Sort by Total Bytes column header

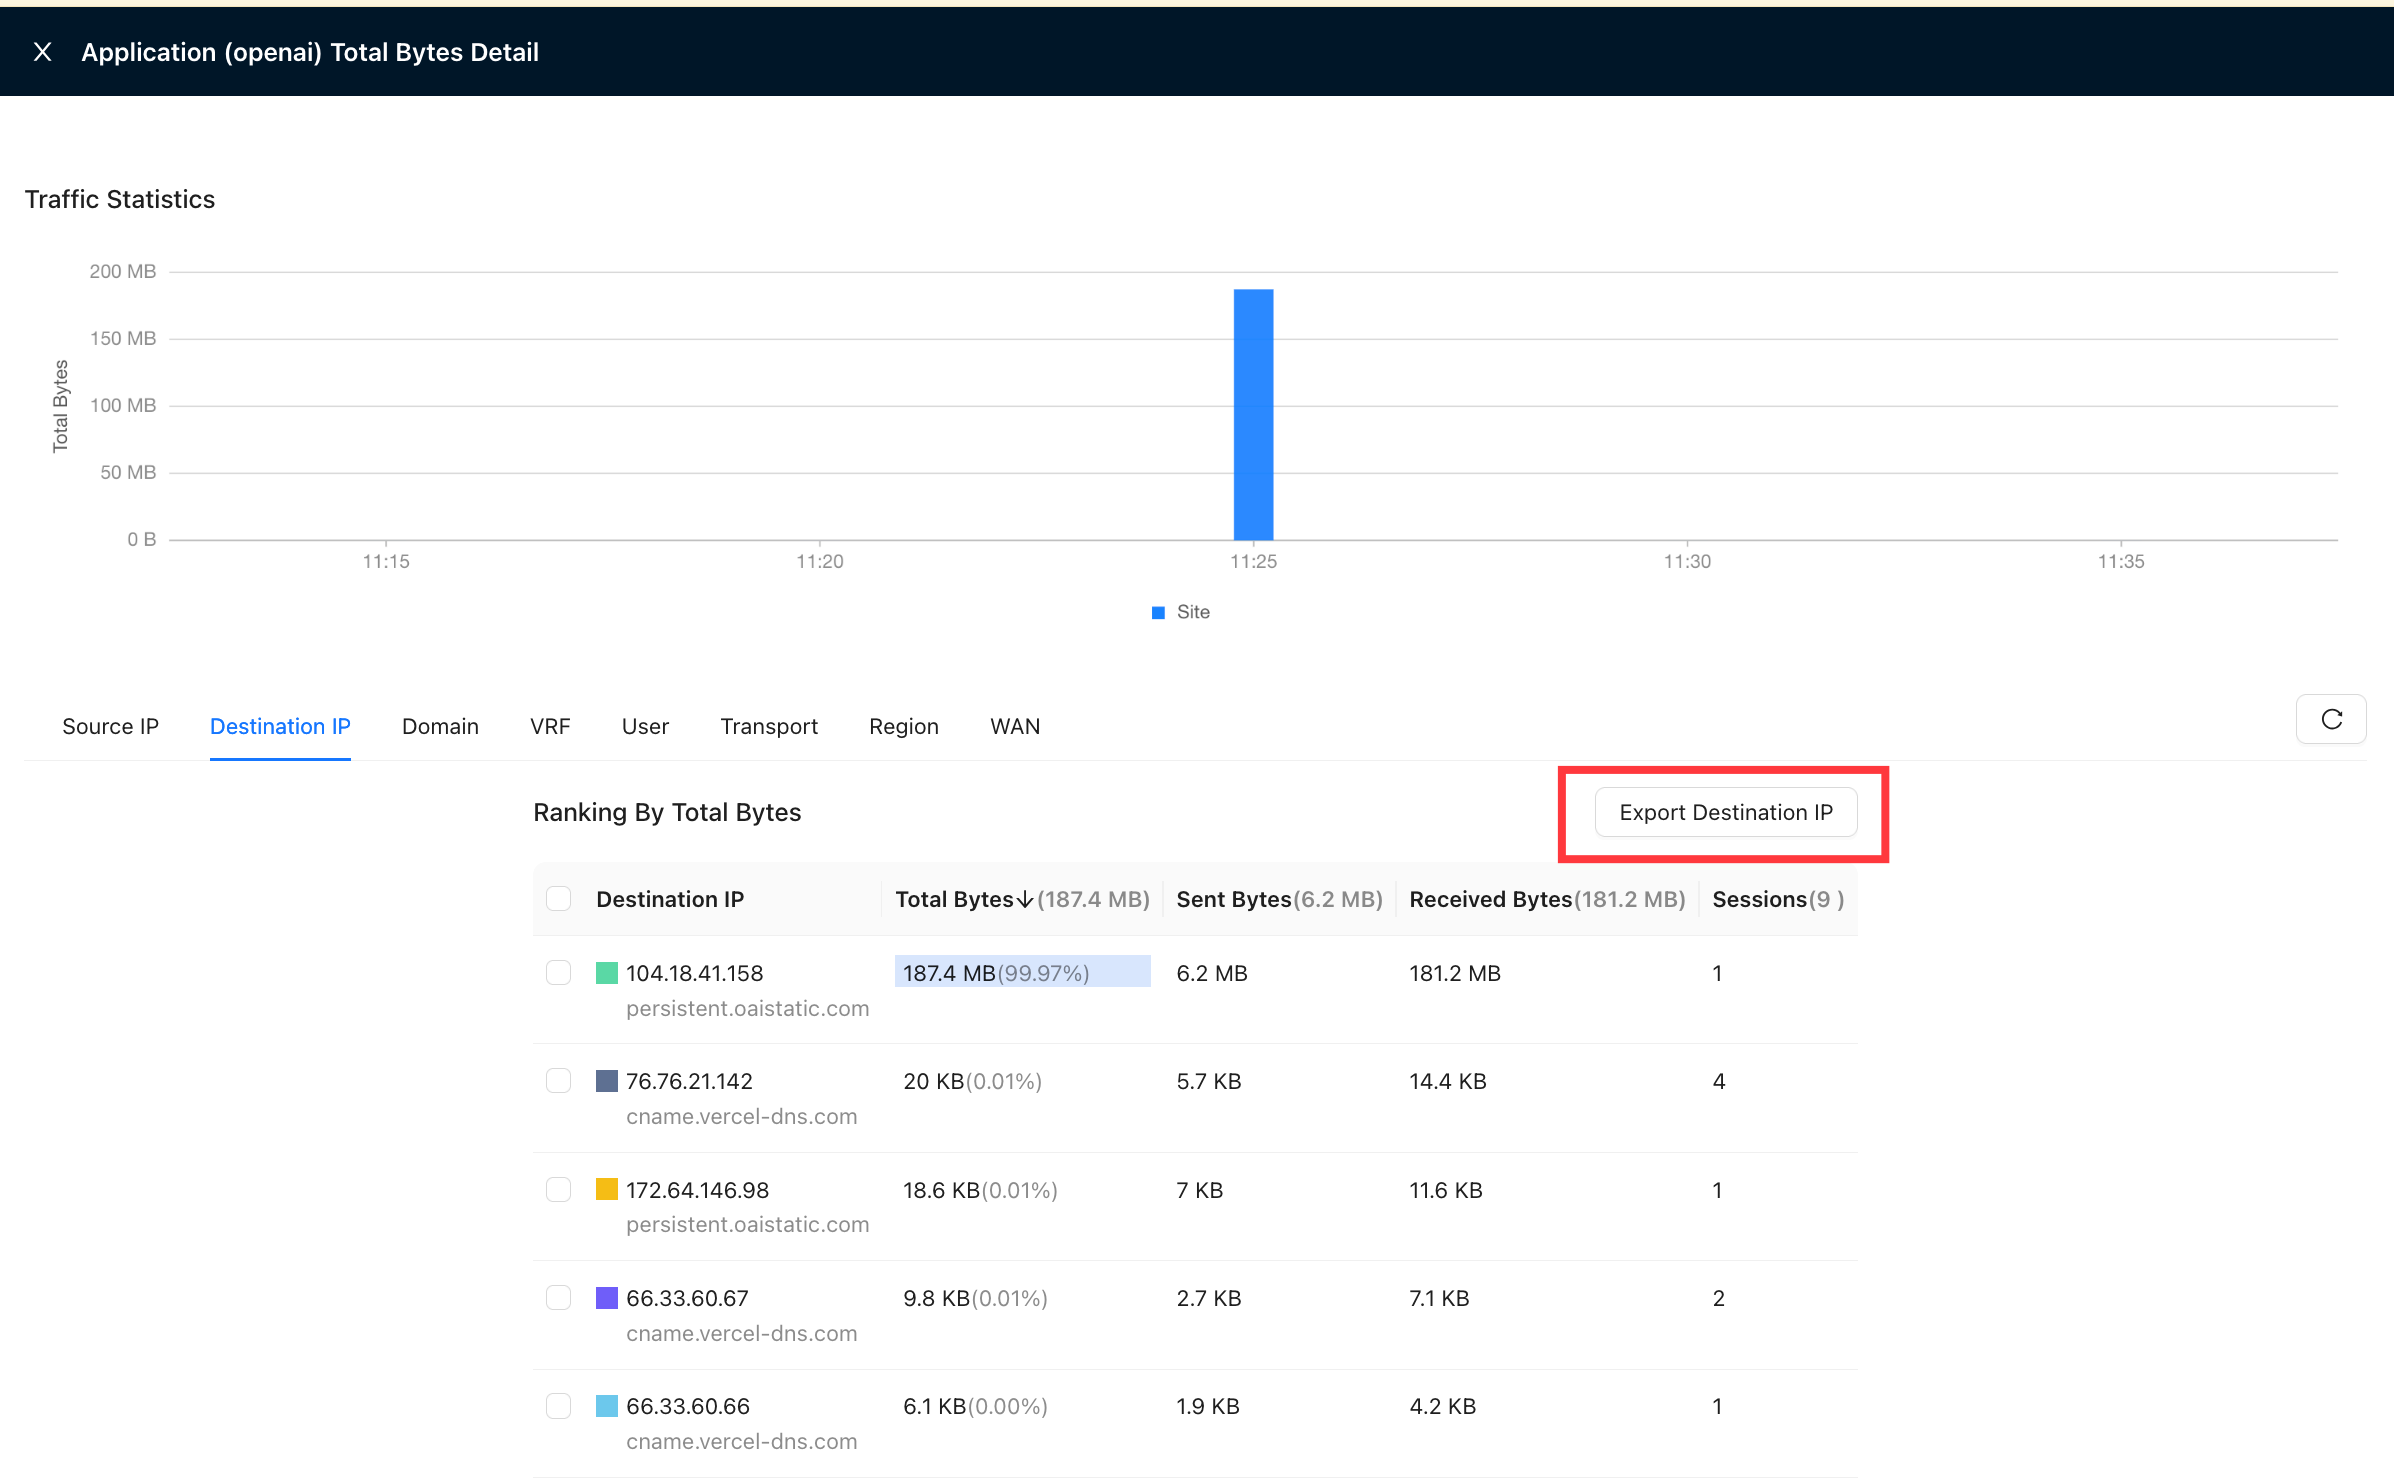pyautogui.click(x=1022, y=900)
